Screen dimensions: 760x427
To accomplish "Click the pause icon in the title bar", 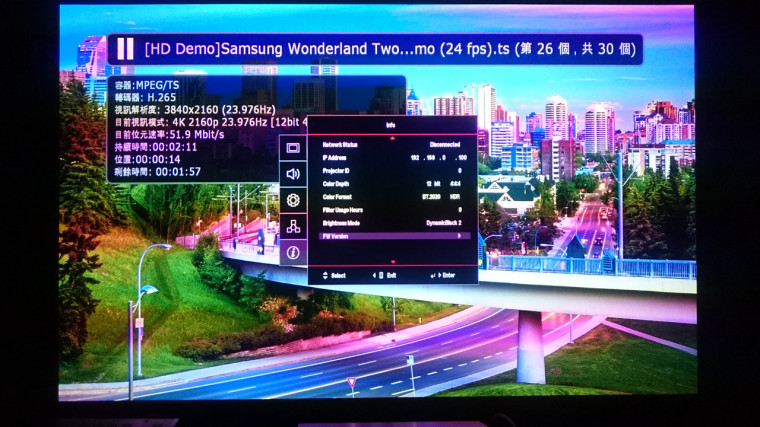I will 125,49.
